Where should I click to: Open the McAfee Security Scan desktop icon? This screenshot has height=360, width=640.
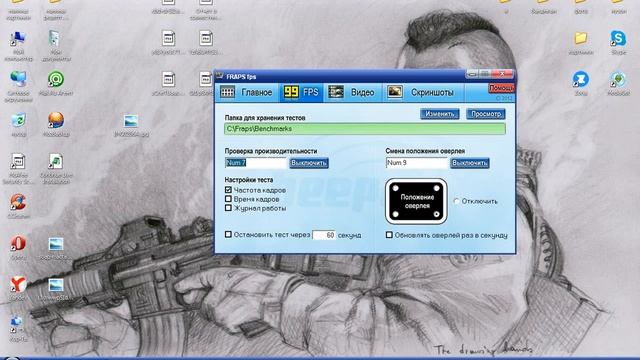point(18,168)
